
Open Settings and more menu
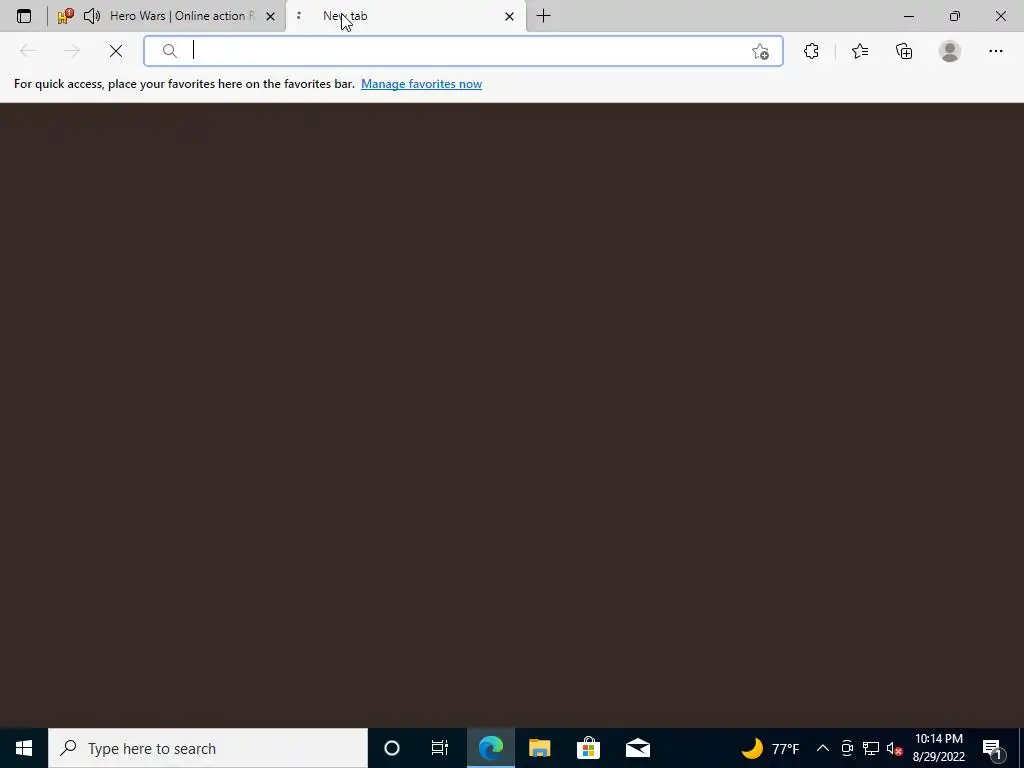[995, 51]
